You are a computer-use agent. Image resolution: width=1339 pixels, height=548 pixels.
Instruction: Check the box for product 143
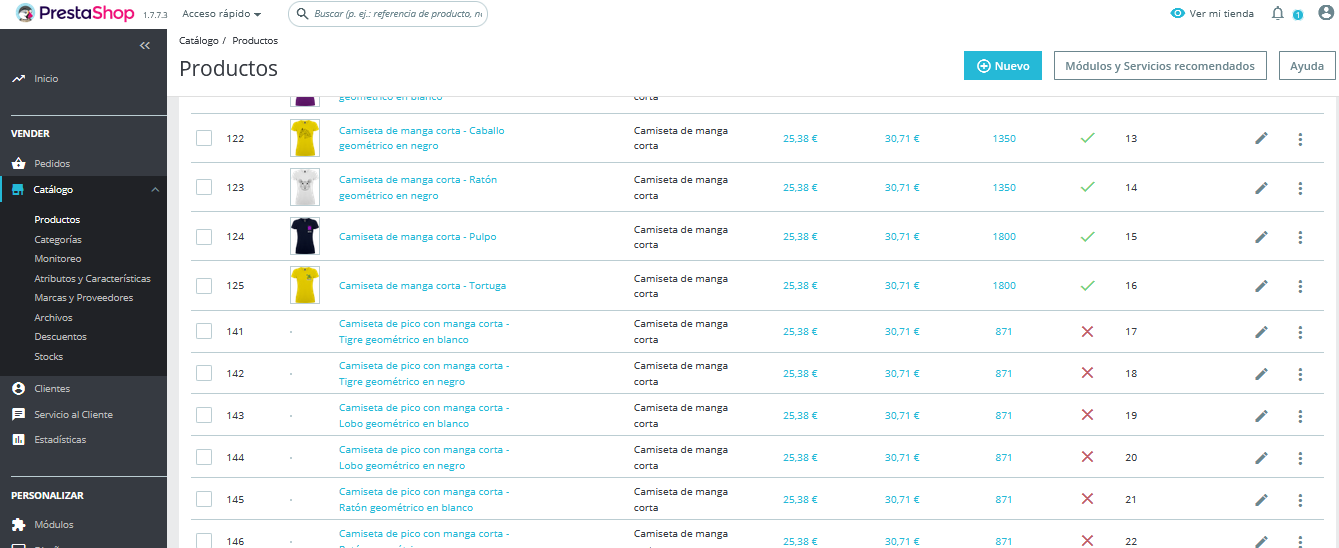(204, 415)
